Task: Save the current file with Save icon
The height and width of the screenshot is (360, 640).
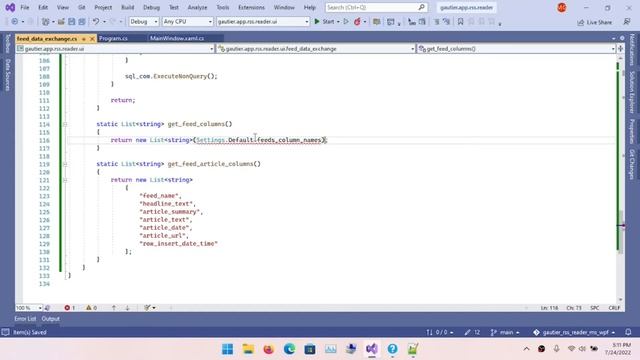Action: point(71,22)
